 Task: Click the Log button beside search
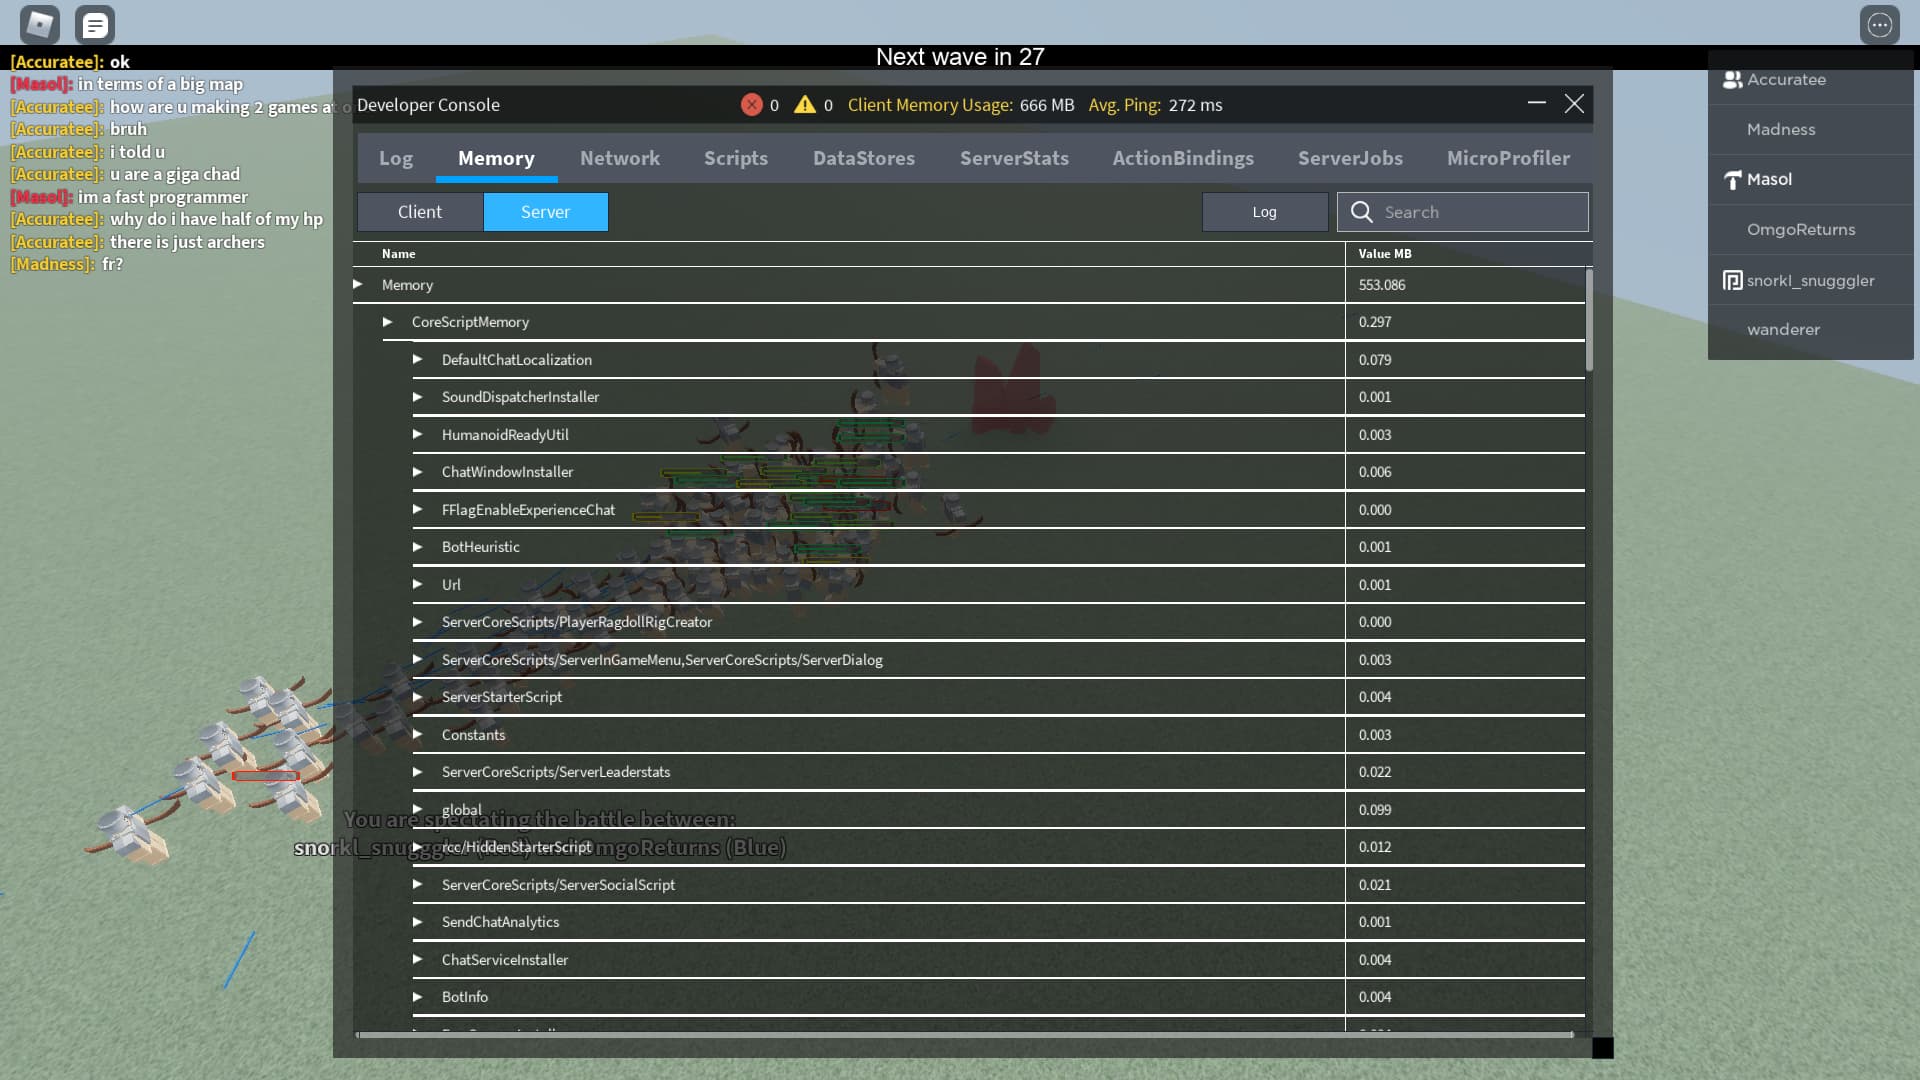(x=1265, y=212)
